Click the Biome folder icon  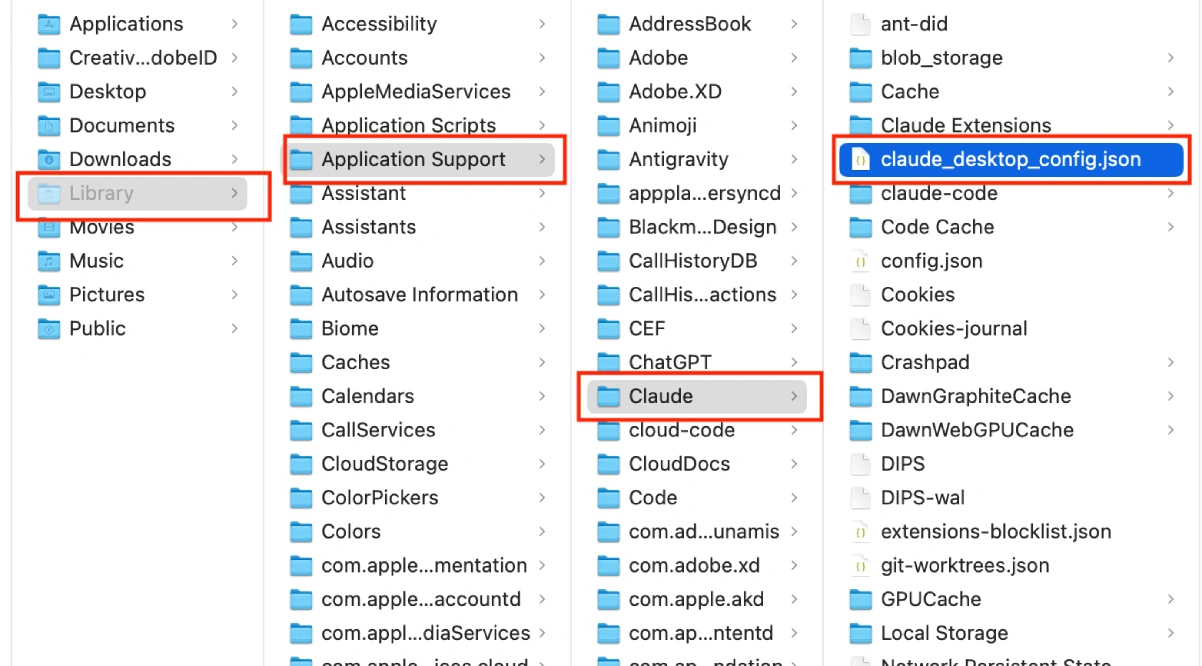[301, 328]
